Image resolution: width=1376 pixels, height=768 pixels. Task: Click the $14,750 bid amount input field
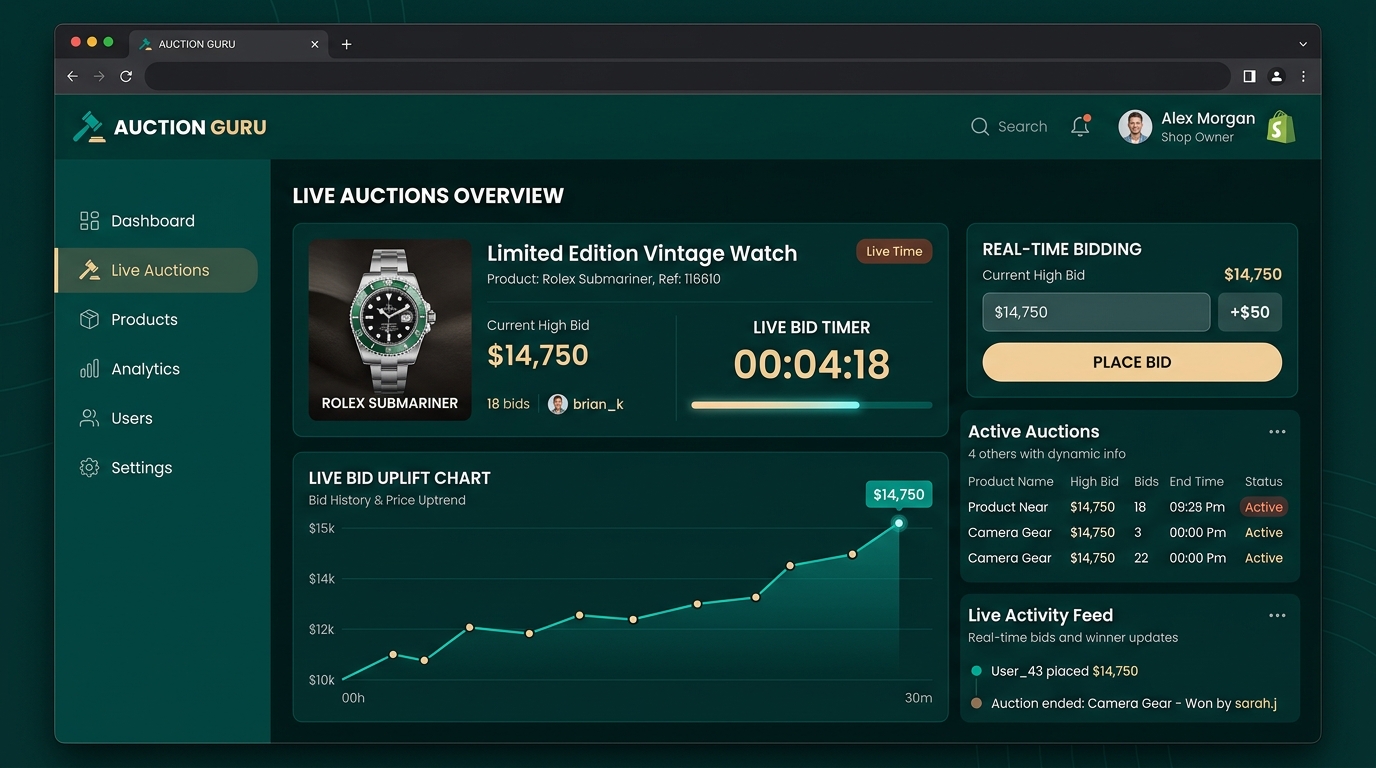coord(1096,312)
